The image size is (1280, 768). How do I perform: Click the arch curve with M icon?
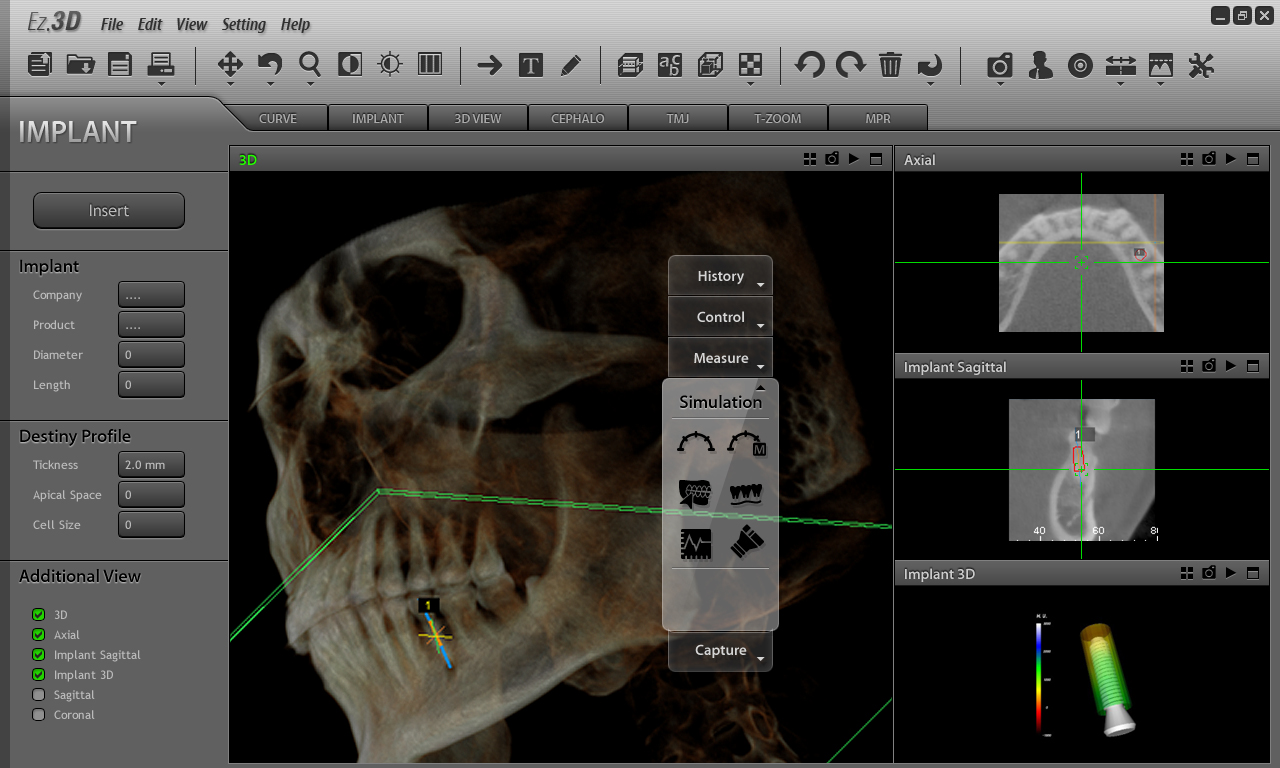tap(746, 442)
